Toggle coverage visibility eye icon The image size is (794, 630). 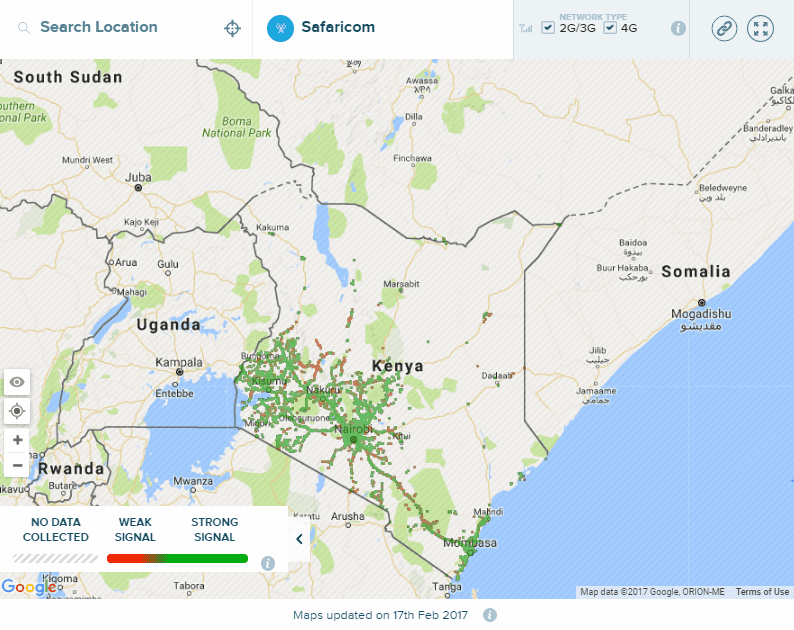17,382
